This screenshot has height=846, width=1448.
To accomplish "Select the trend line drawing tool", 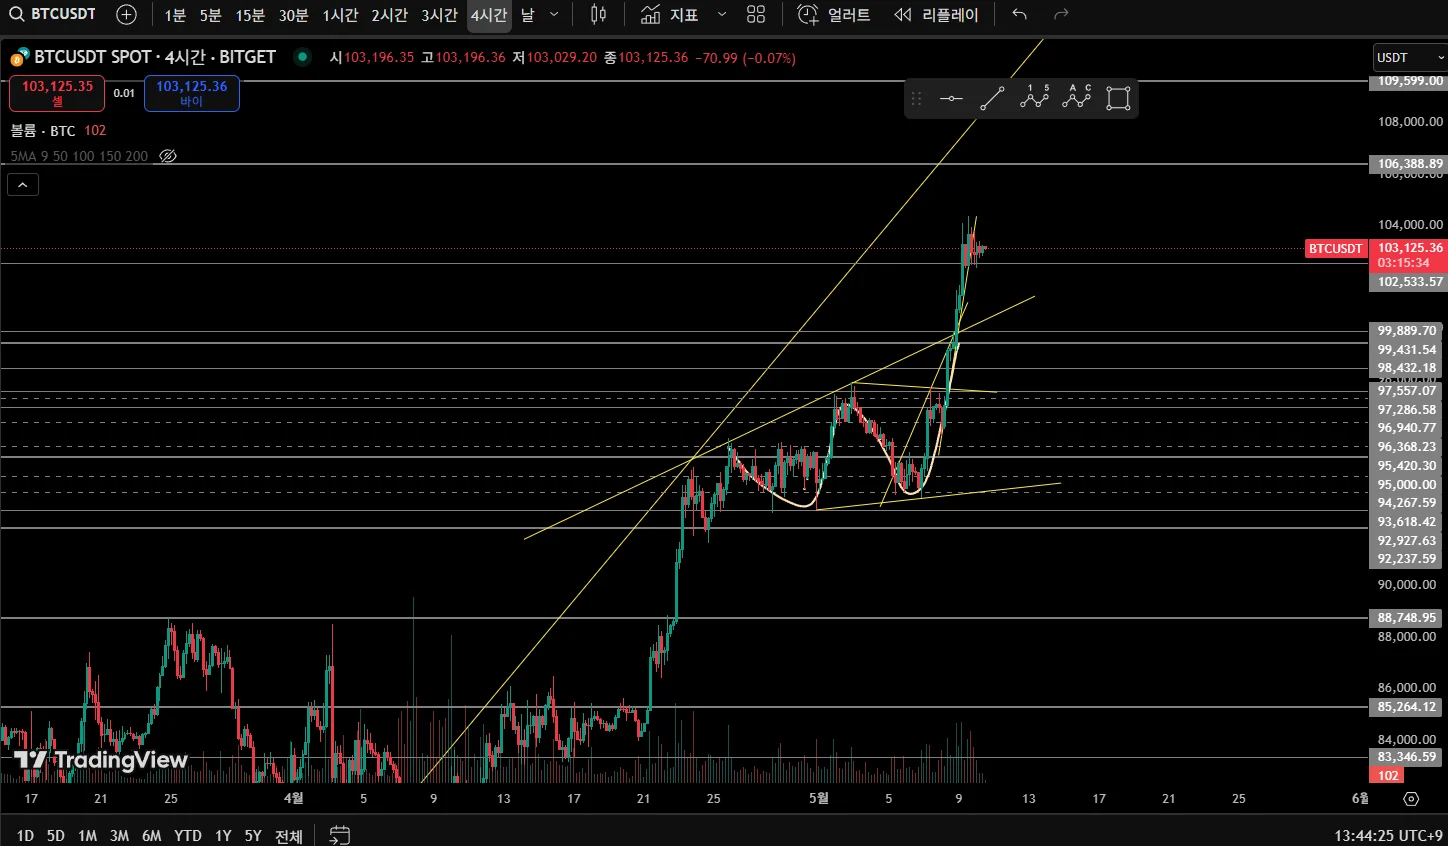I will point(992,98).
